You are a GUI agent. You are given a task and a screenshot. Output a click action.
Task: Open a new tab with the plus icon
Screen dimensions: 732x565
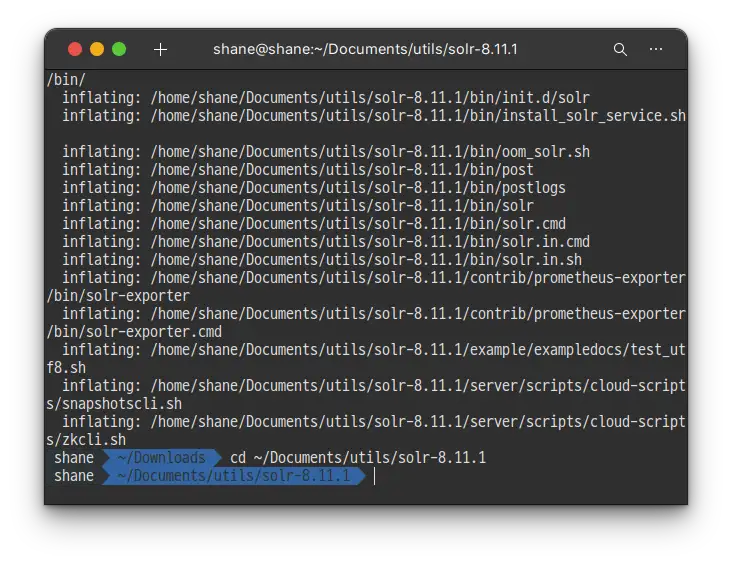click(x=160, y=49)
